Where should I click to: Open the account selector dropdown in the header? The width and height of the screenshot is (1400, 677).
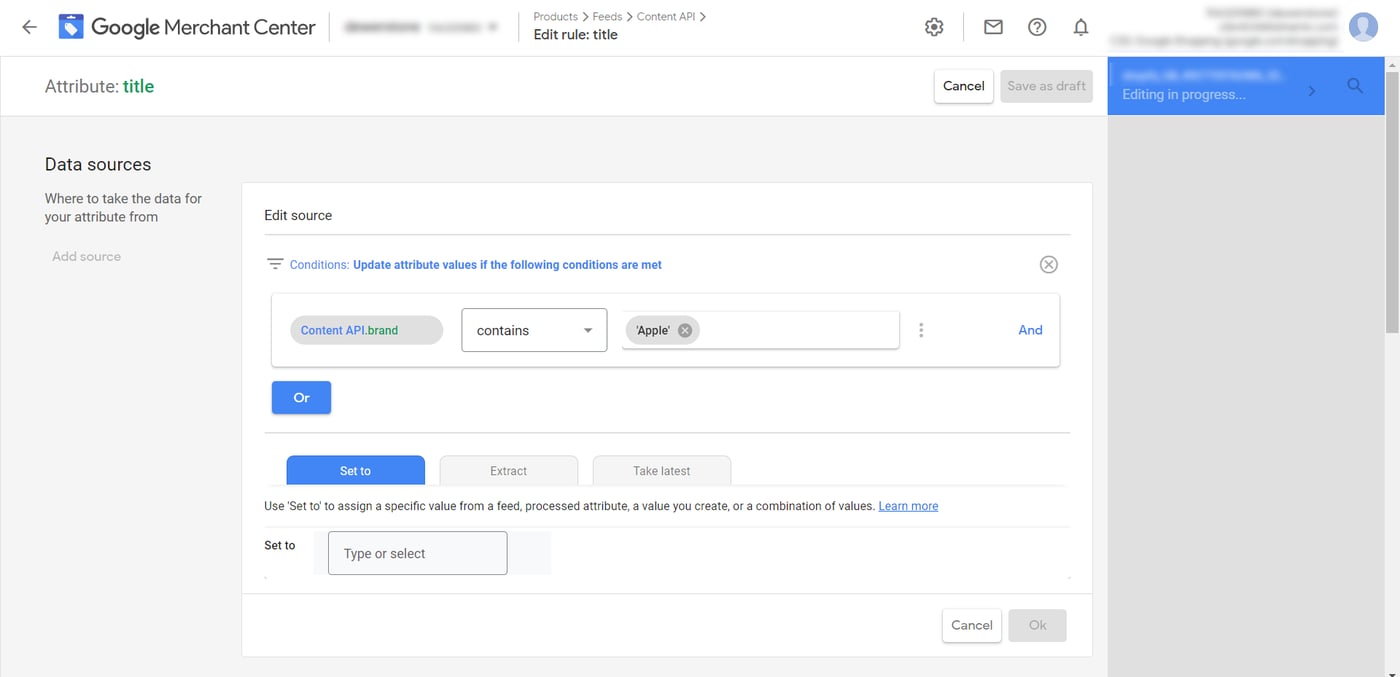point(491,27)
